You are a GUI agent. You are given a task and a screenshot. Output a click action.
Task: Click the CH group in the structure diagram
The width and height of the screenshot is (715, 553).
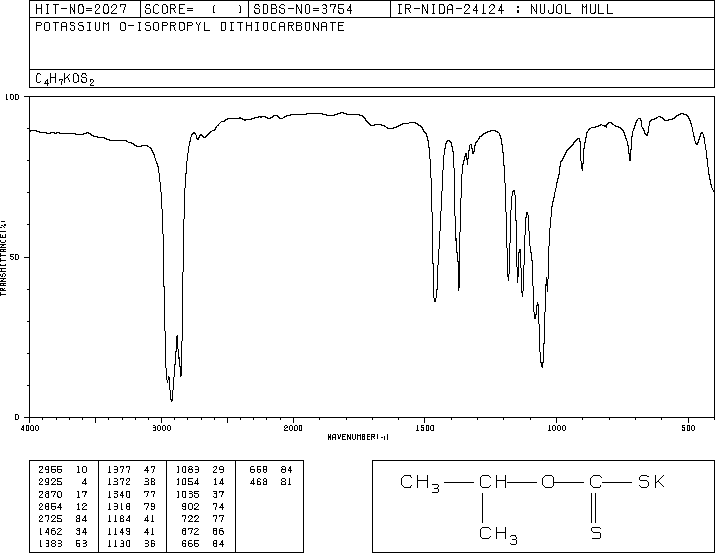coord(493,481)
